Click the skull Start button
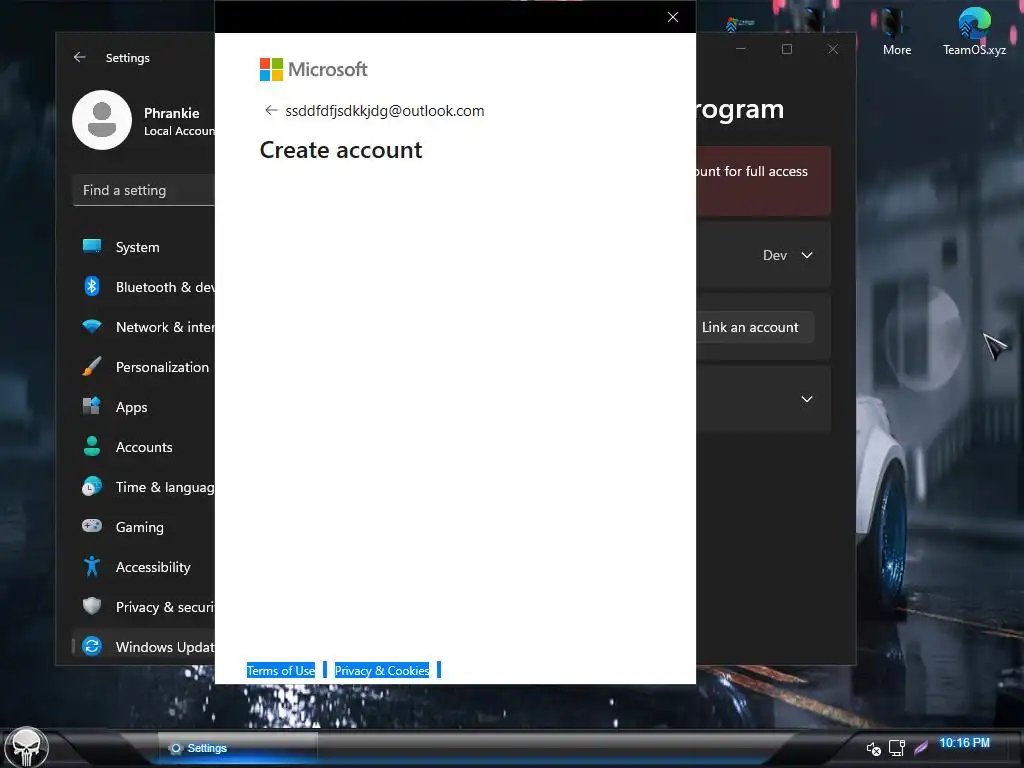This screenshot has height=768, width=1024. coord(26,747)
